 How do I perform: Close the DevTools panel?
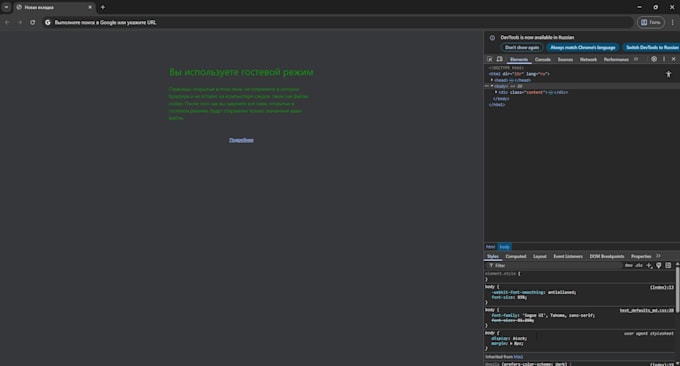tap(673, 59)
